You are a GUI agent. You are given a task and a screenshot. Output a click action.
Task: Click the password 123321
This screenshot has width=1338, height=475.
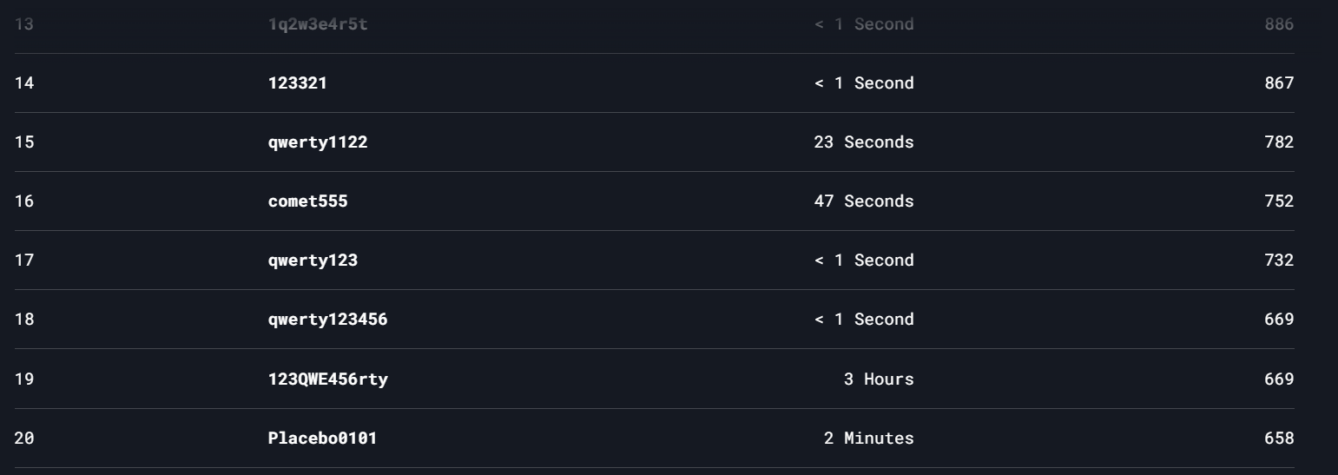click(297, 83)
